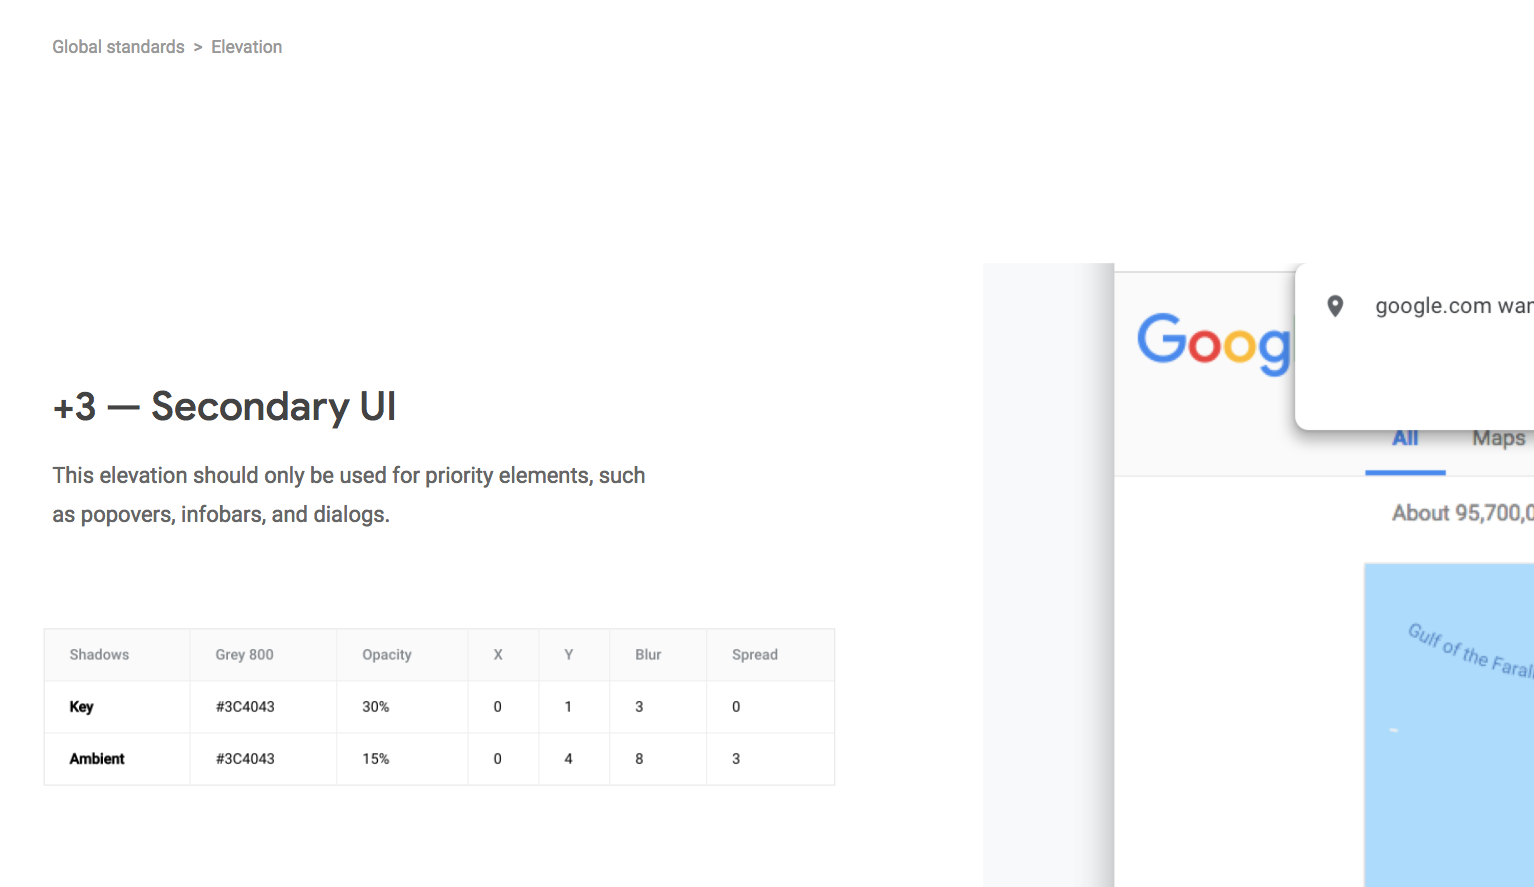Image resolution: width=1534 pixels, height=887 pixels.
Task: Click the 30% opacity value
Action: [x=376, y=707]
